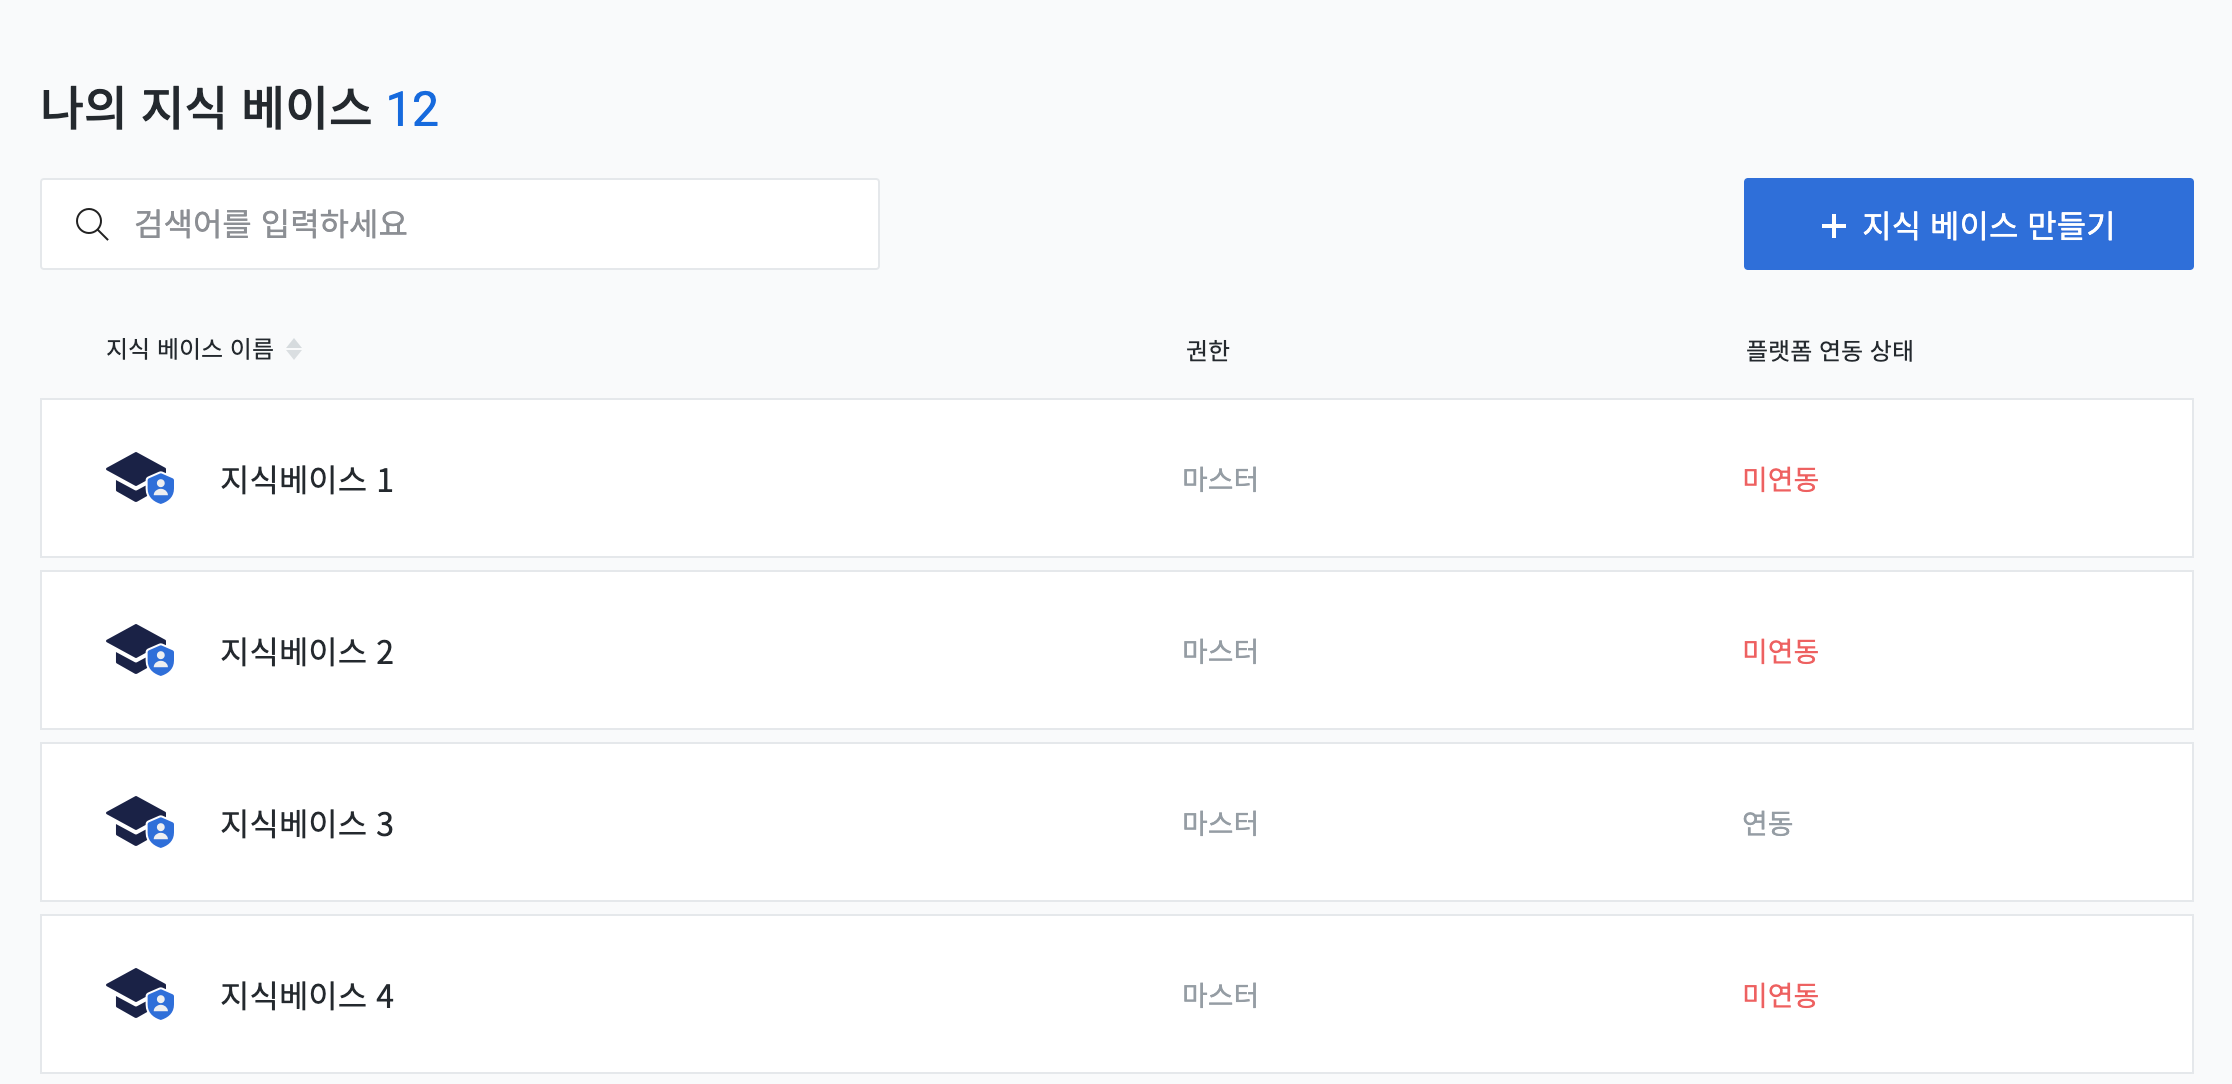Viewport: 2232px width, 1084px height.
Task: Click the 플랫폼 연동 상태 column header
Action: tap(1829, 351)
